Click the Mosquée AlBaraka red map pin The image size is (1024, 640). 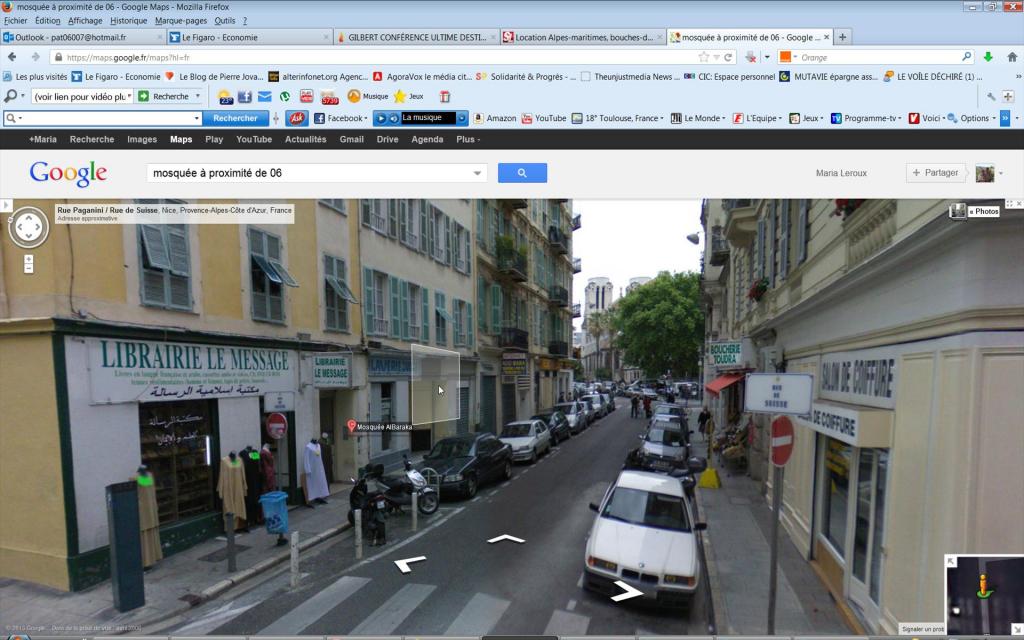[351, 426]
